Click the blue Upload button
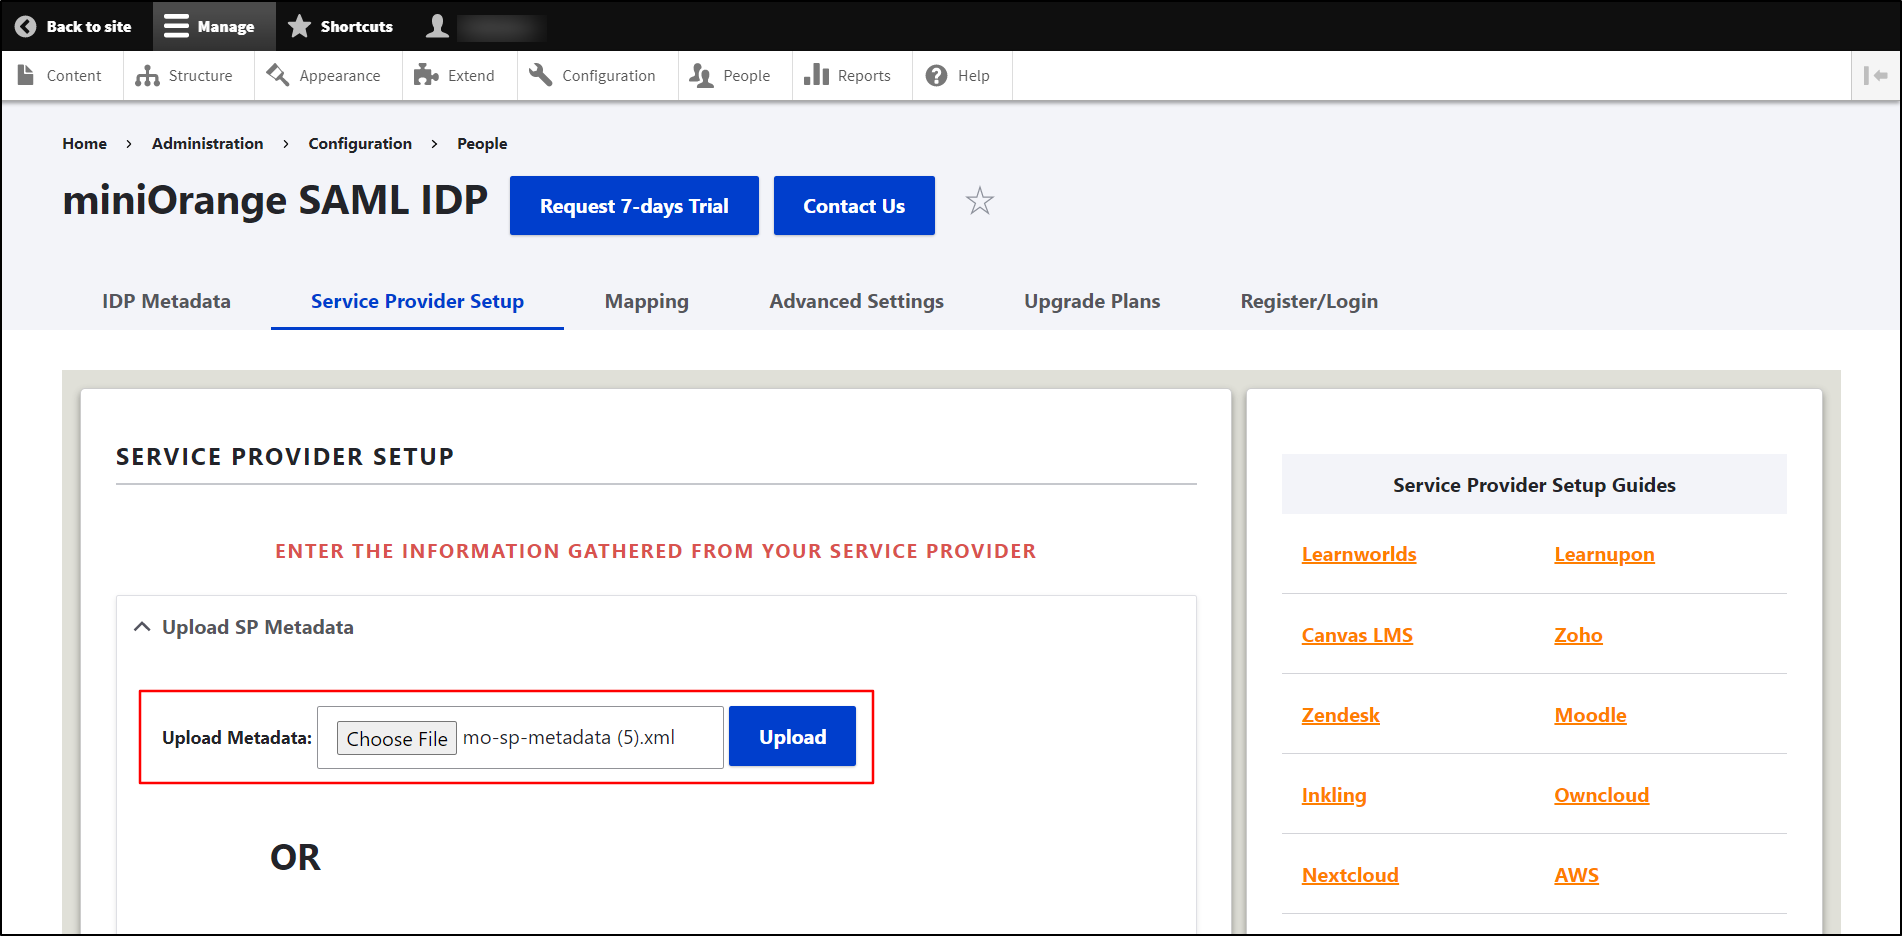This screenshot has width=1902, height=936. click(x=792, y=737)
